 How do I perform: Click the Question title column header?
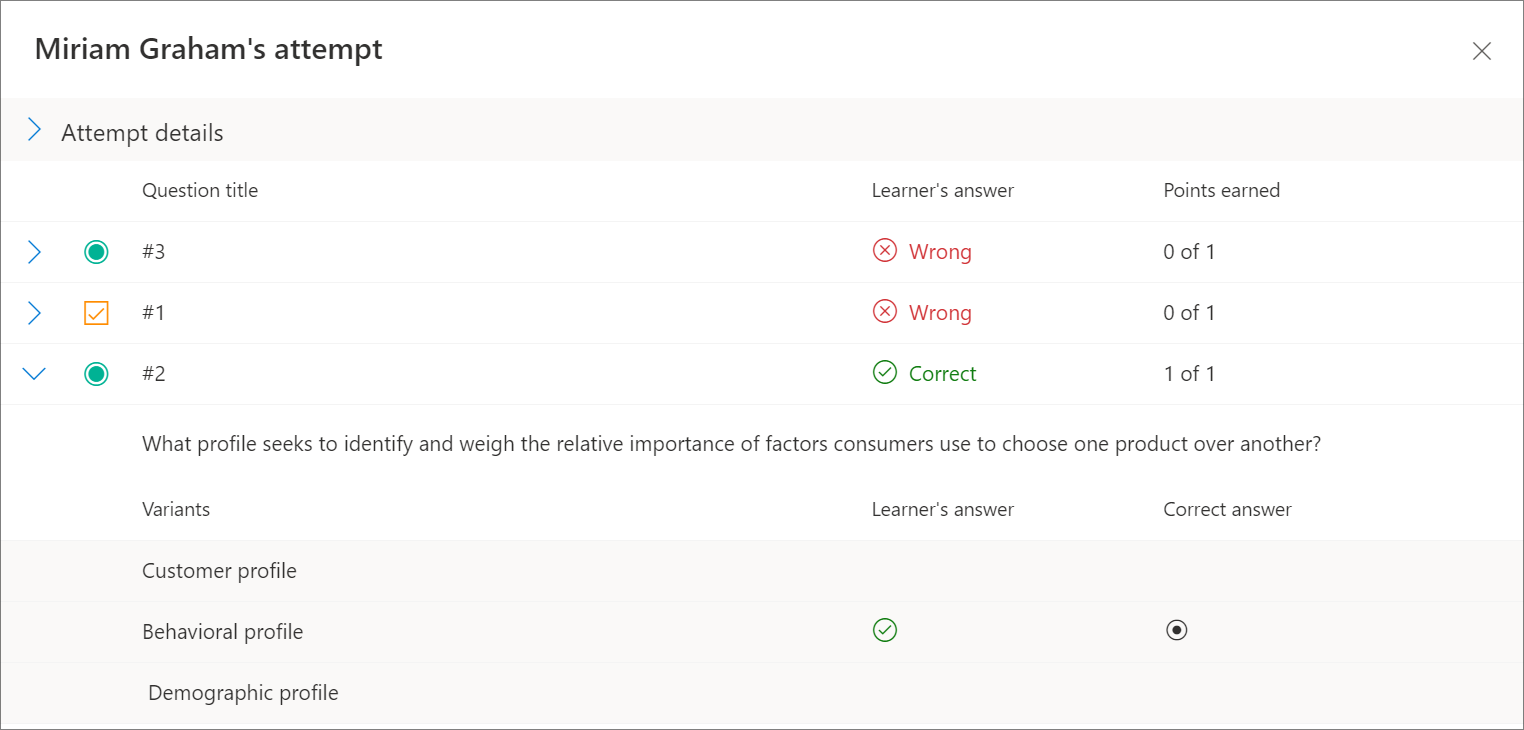pyautogui.click(x=200, y=190)
